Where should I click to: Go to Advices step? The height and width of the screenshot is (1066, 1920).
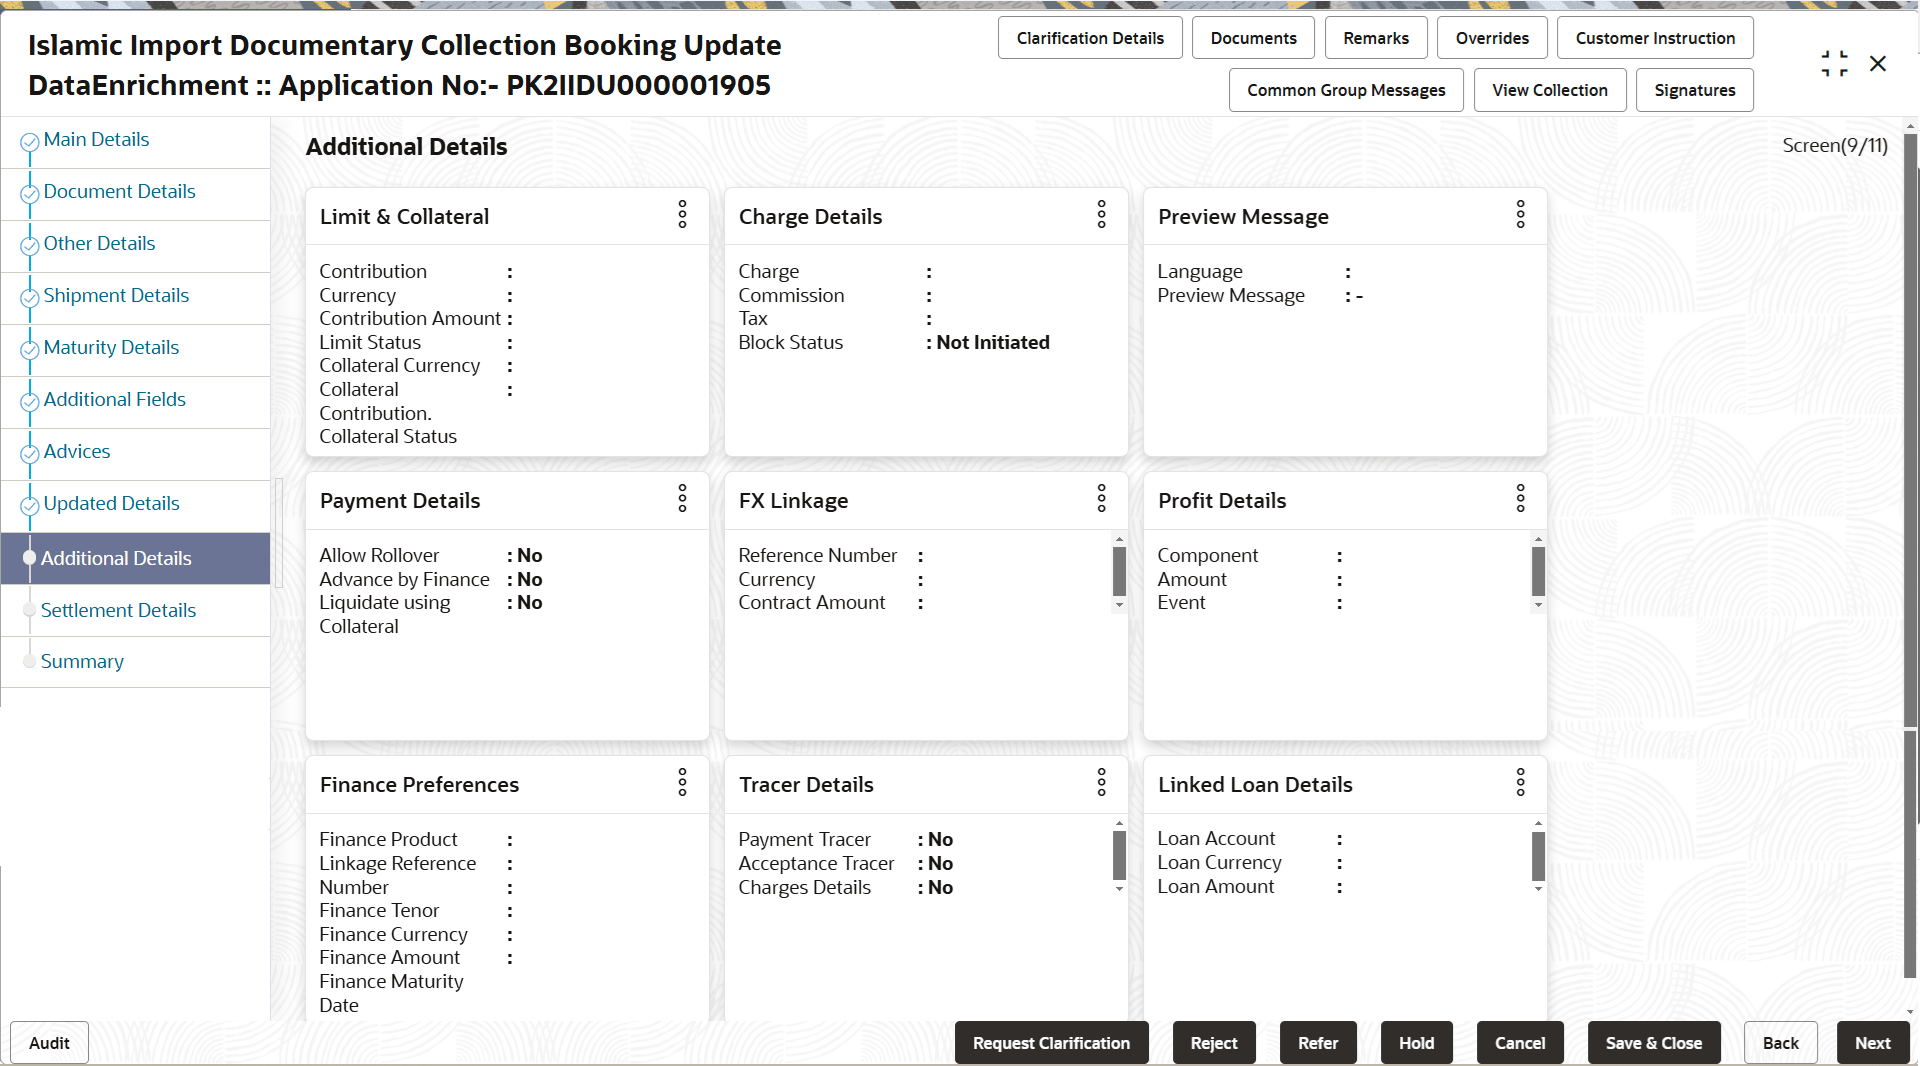click(77, 452)
